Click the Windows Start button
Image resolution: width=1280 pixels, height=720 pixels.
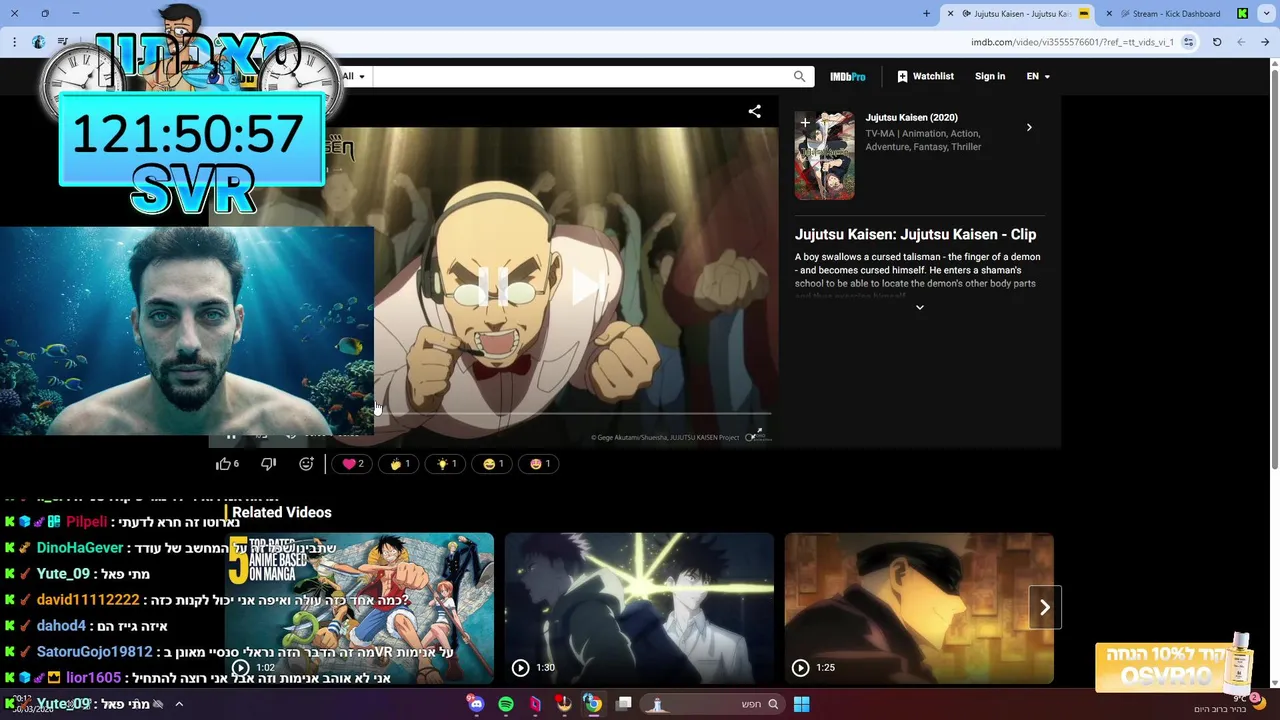[x=801, y=704]
